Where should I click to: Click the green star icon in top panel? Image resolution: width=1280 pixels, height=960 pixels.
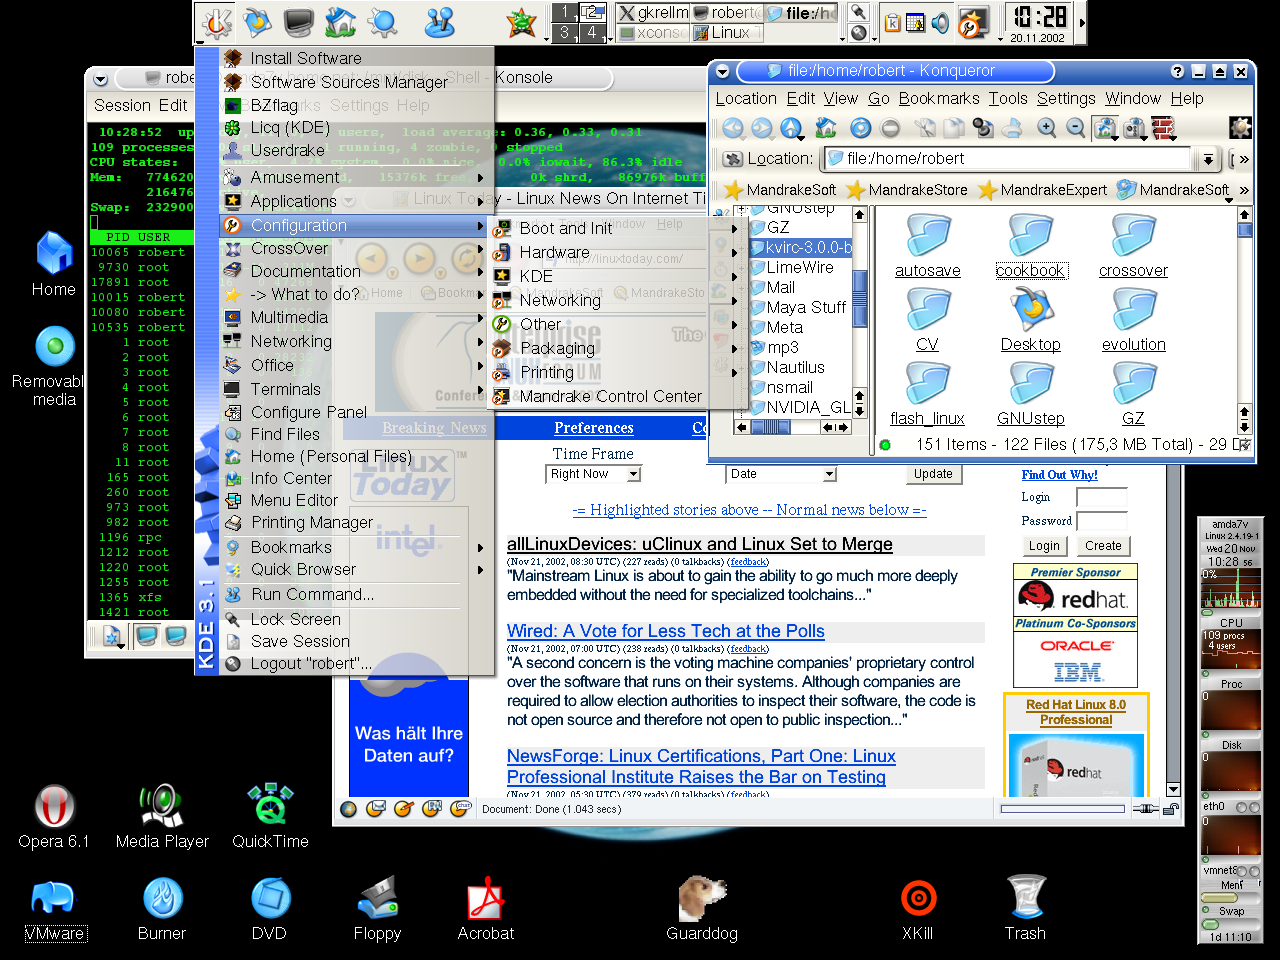point(521,22)
